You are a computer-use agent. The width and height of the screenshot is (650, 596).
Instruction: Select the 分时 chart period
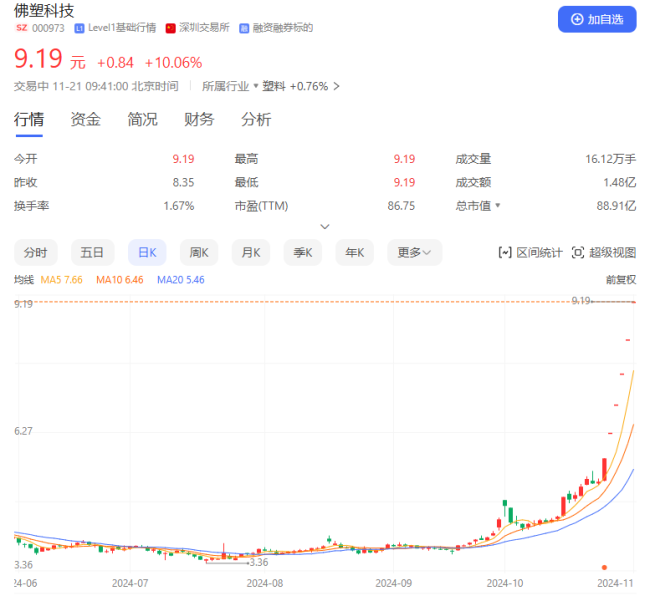click(x=36, y=252)
